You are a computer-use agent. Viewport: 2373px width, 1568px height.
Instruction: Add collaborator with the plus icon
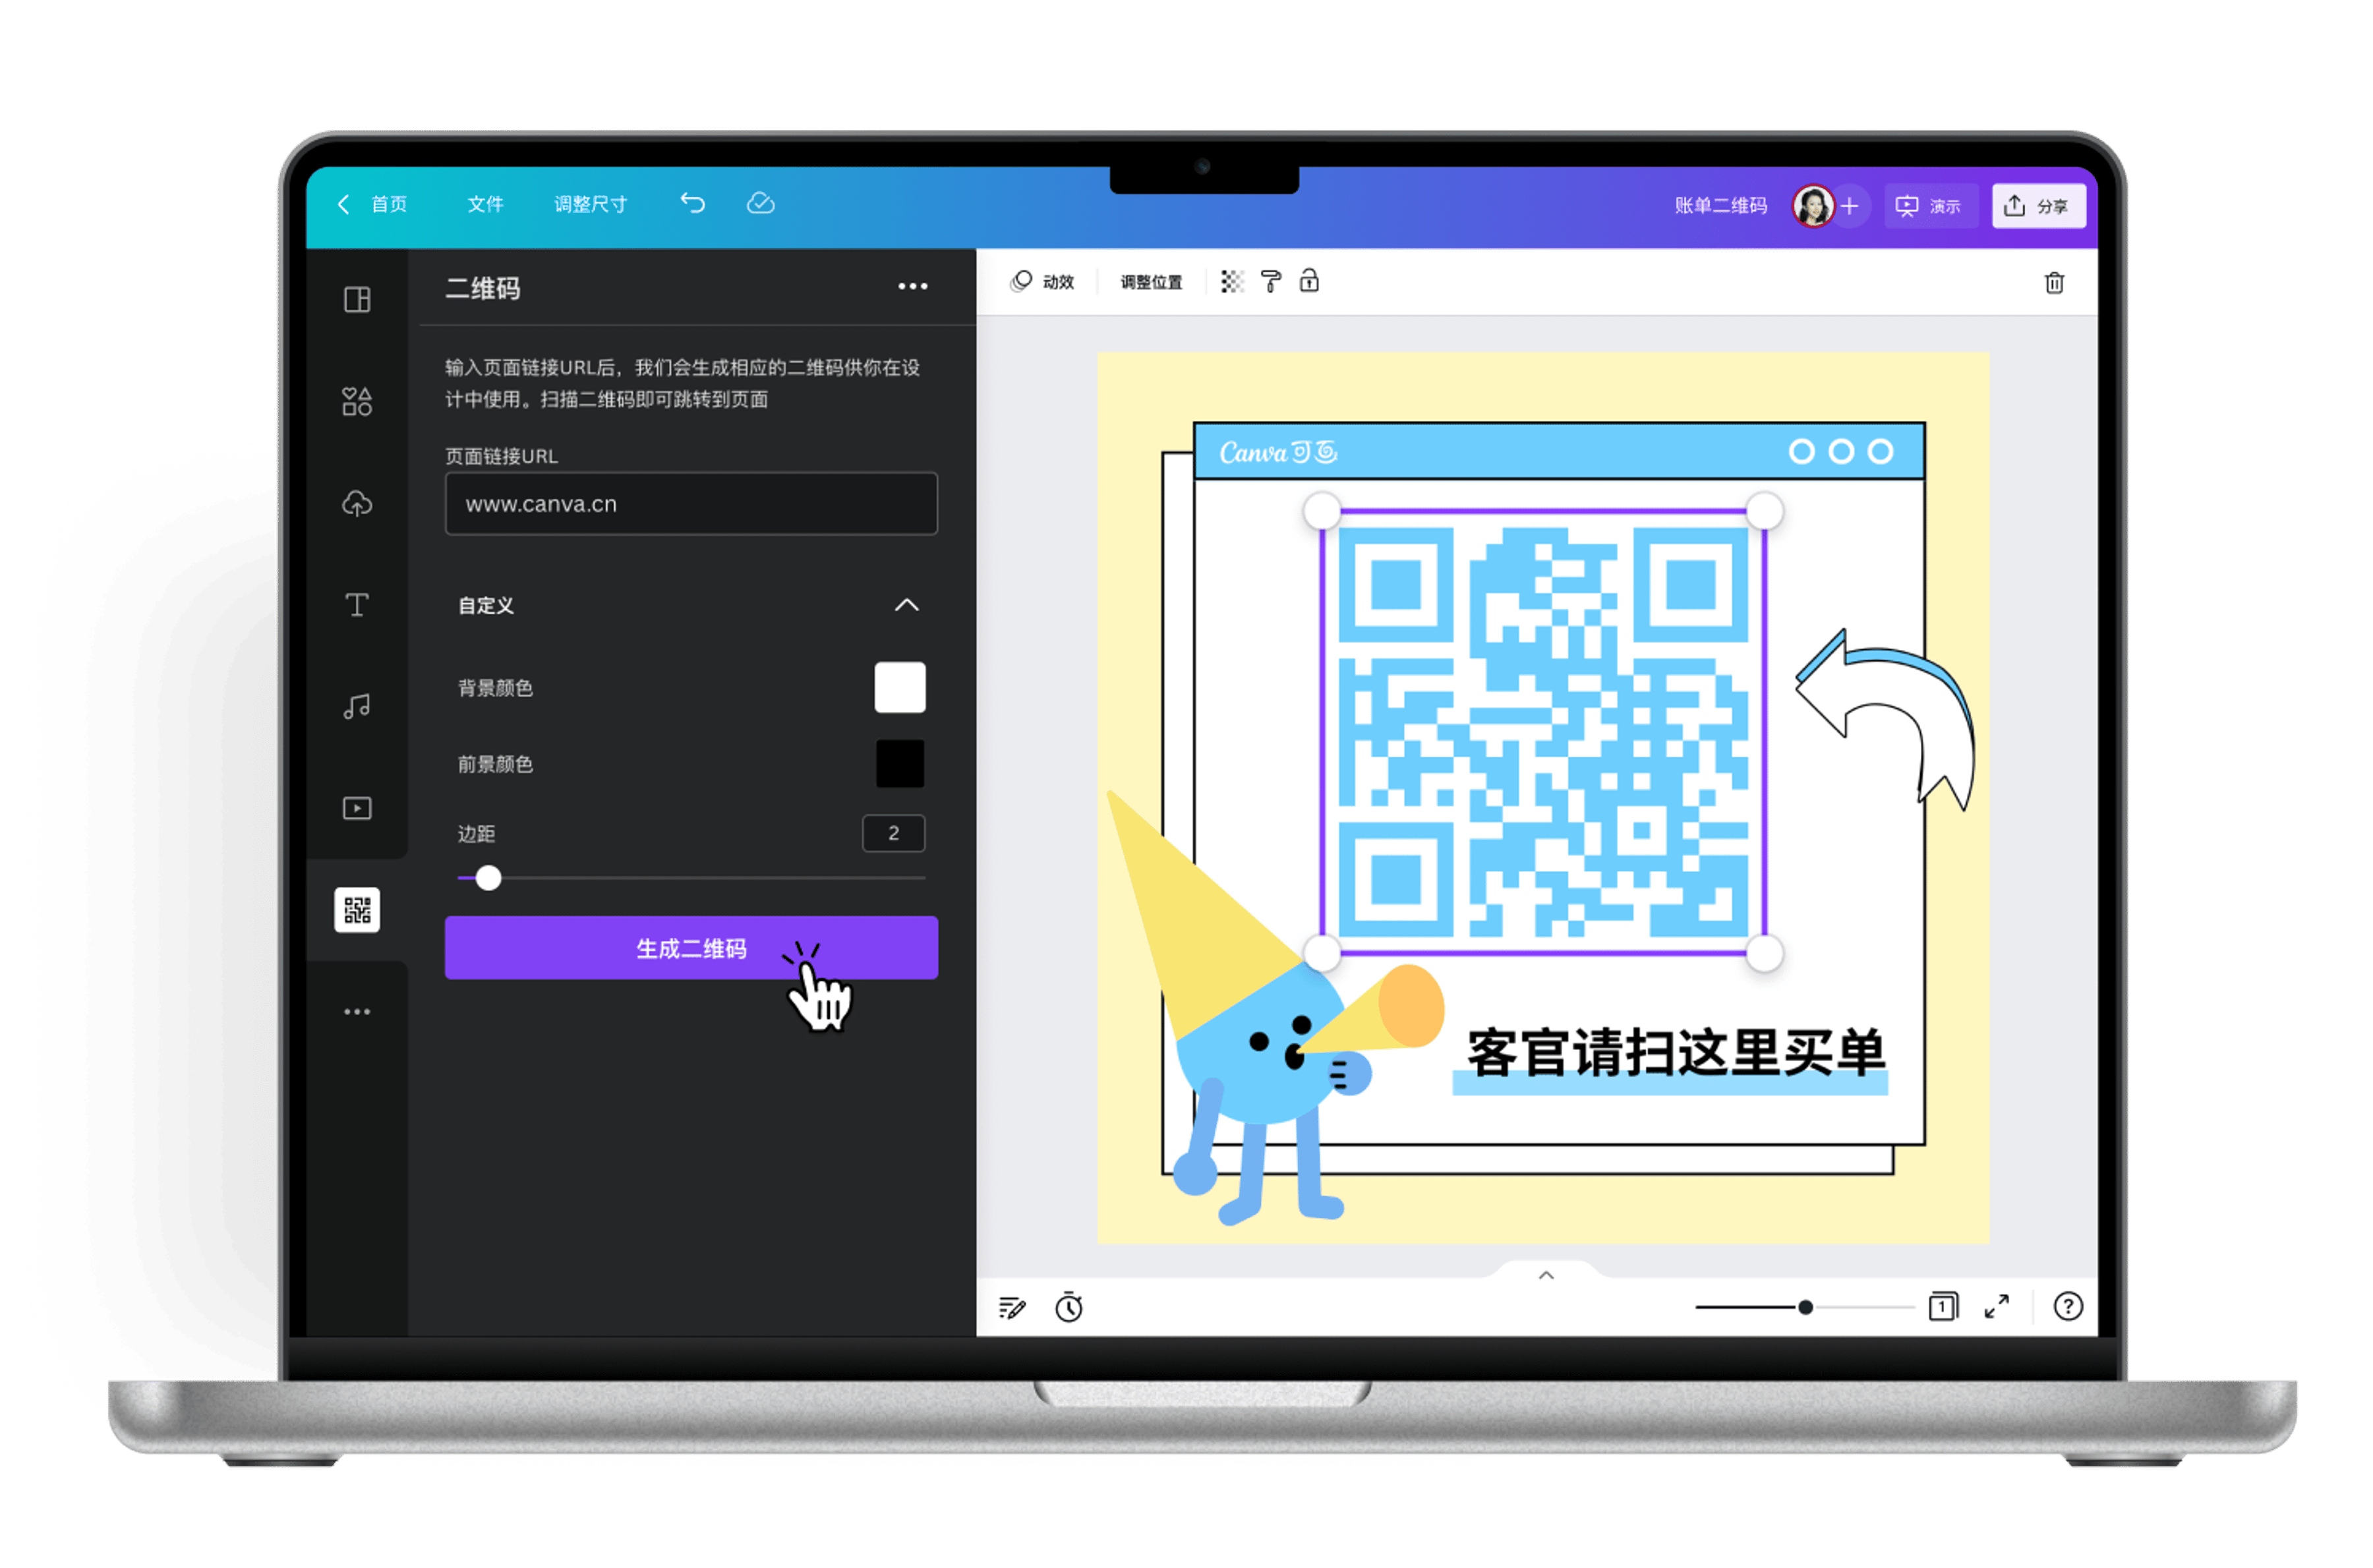1849,206
